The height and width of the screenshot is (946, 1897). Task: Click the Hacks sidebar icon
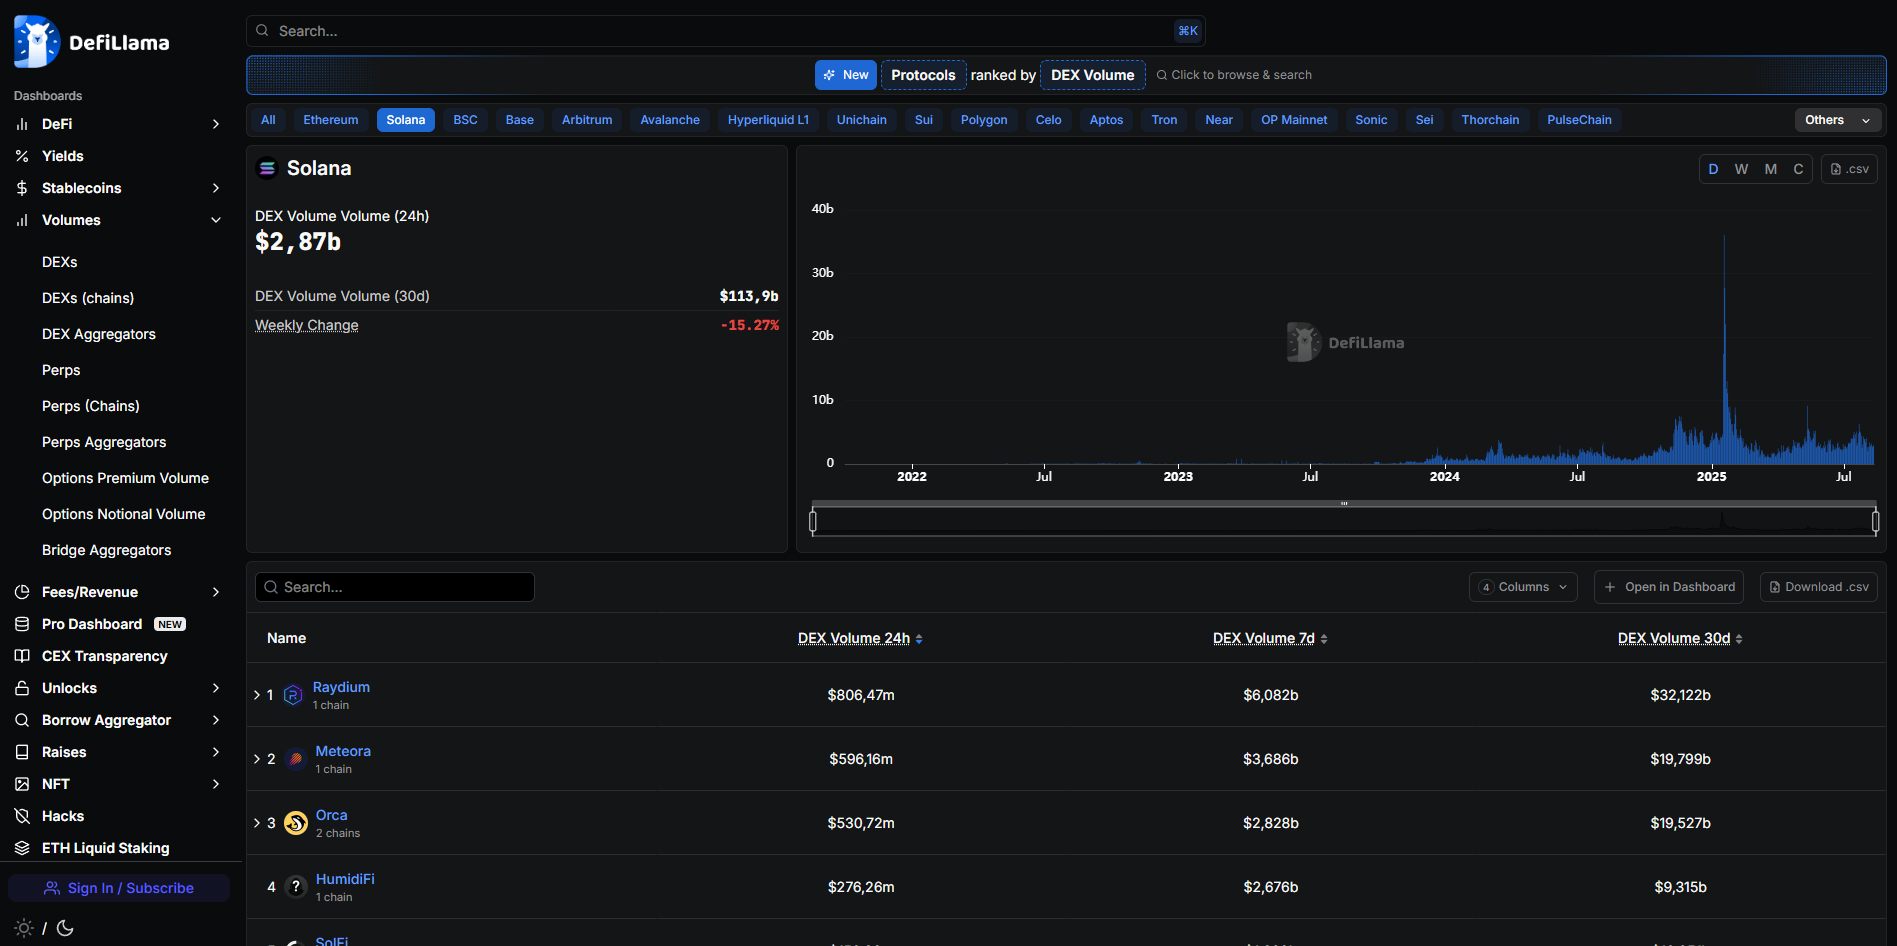coord(22,816)
